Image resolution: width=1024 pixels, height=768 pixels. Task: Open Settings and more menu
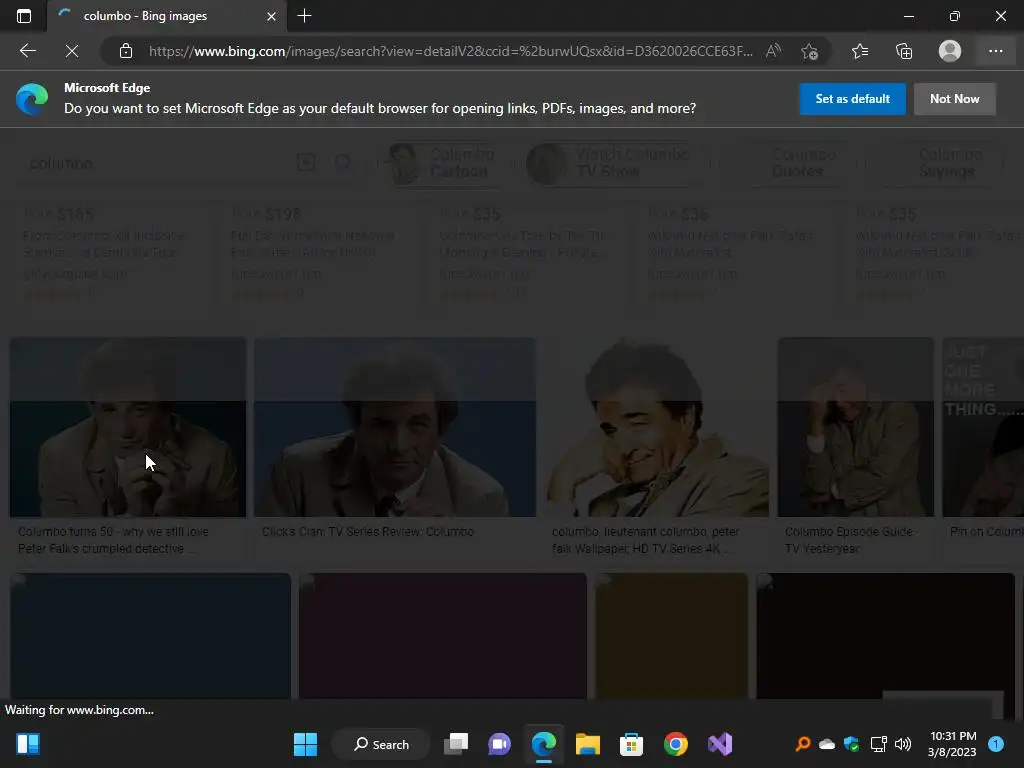(995, 51)
